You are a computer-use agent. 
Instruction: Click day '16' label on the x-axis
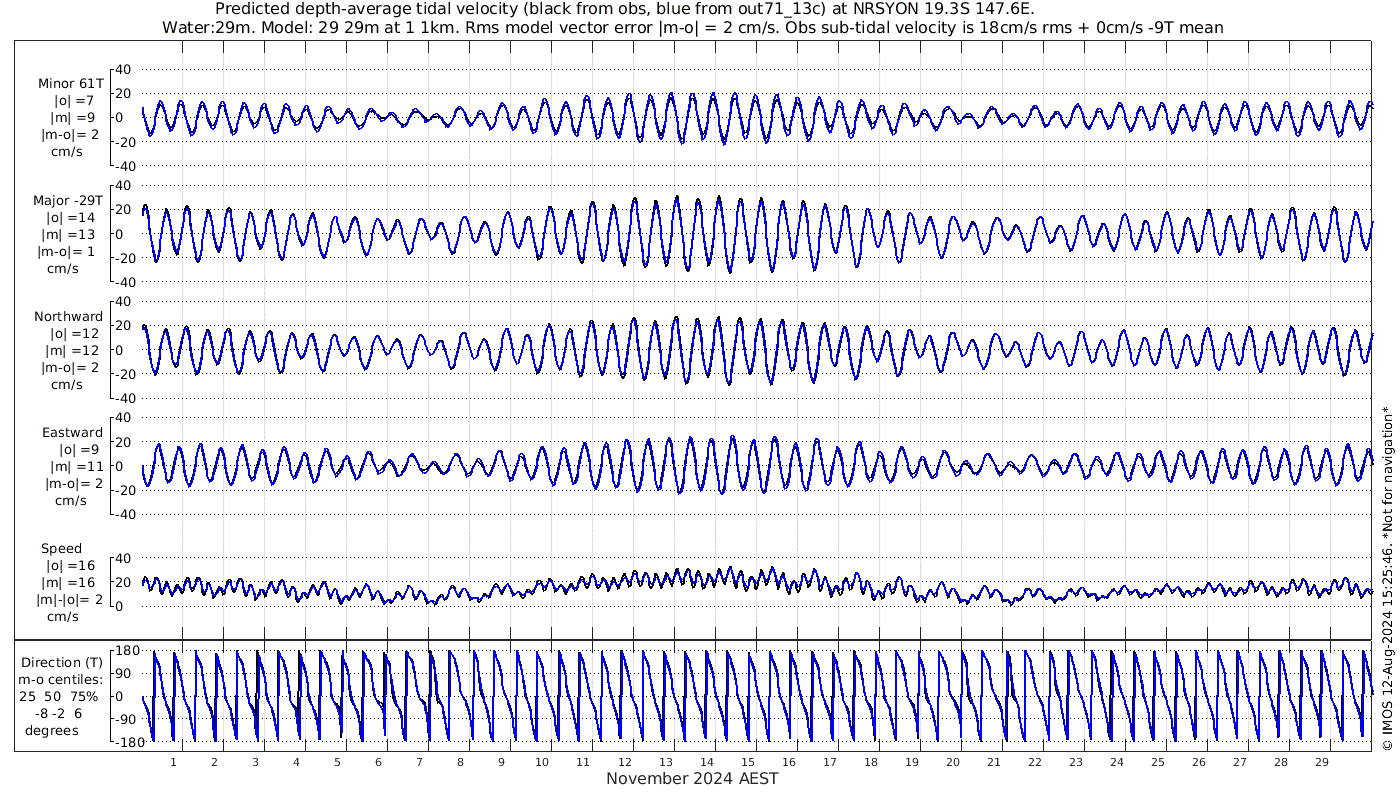(788, 762)
